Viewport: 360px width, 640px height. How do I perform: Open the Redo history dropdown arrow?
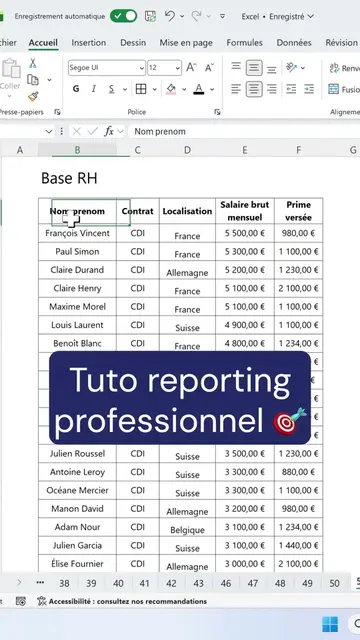click(x=209, y=16)
